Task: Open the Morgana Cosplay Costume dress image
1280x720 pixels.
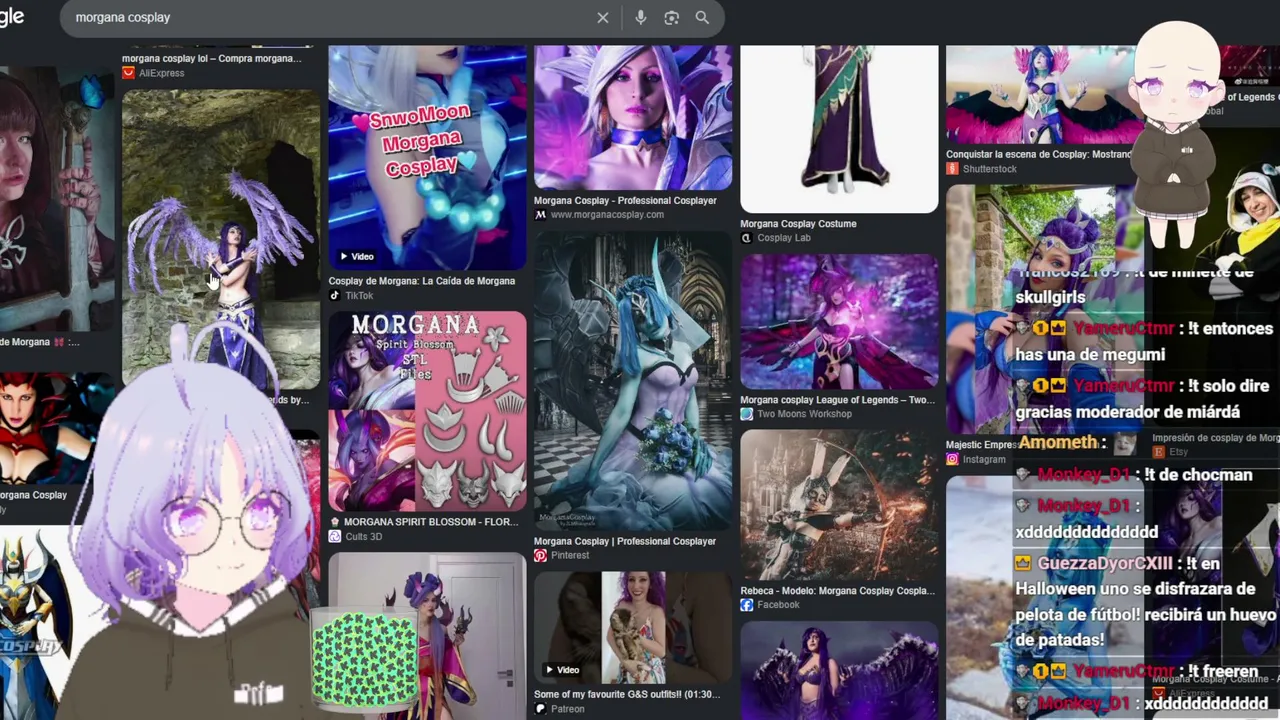Action: point(839,129)
